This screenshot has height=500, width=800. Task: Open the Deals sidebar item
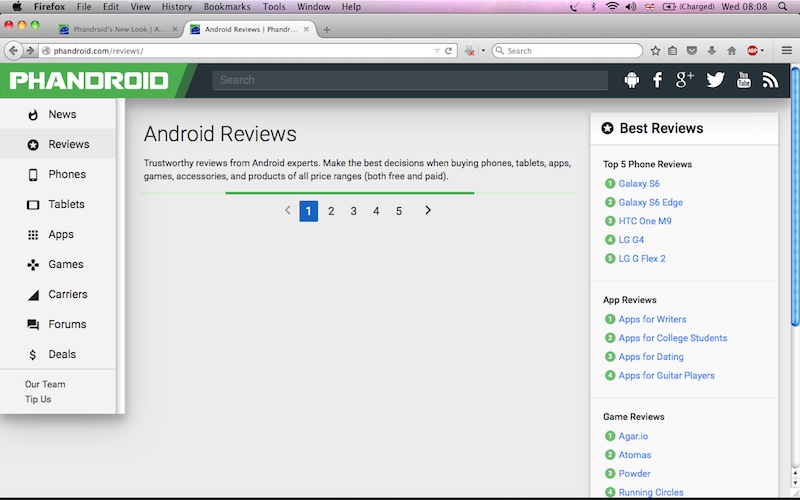62,354
